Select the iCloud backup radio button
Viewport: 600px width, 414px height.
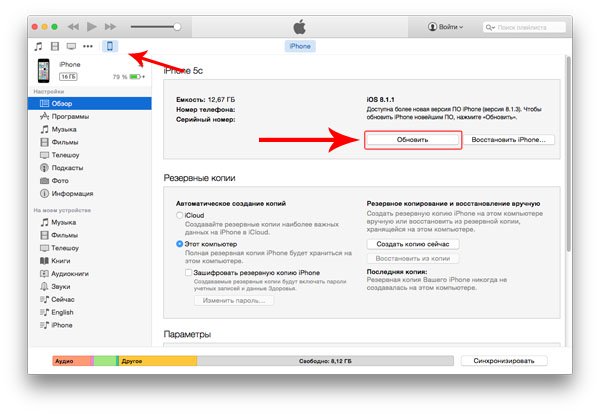click(179, 215)
